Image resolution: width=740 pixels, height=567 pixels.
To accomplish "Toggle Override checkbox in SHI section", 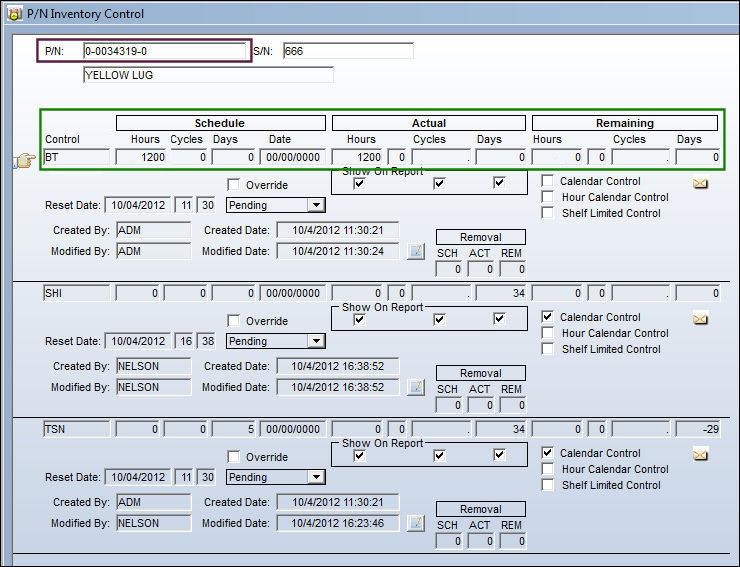I will tap(233, 321).
